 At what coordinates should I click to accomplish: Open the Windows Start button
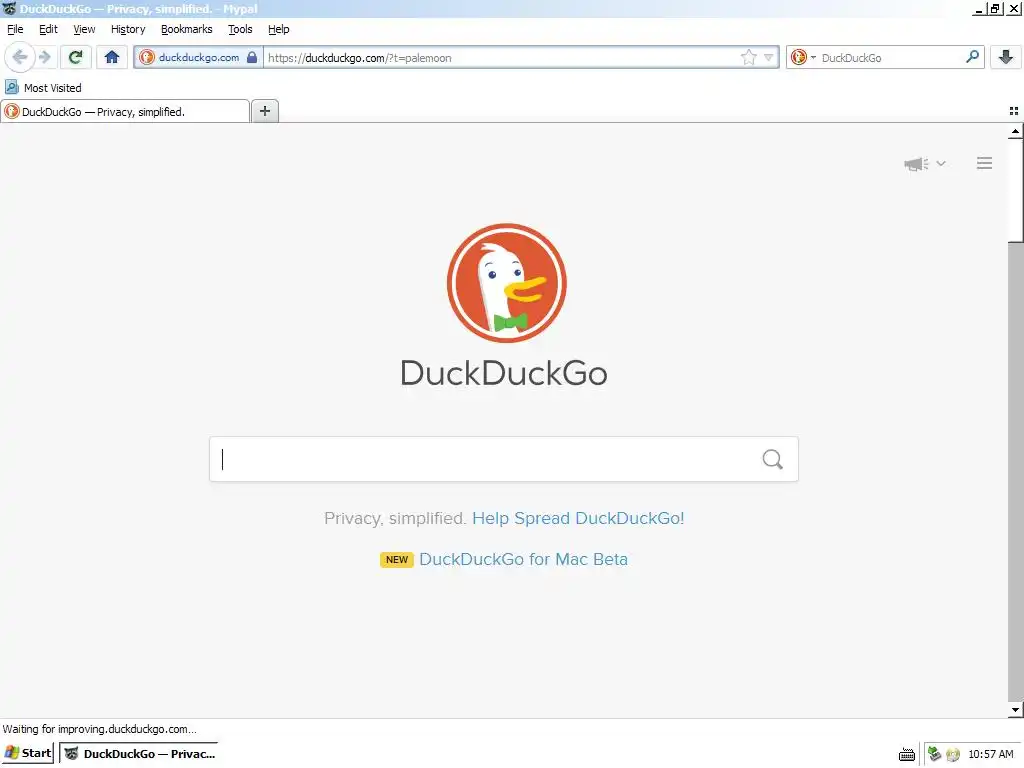pyautogui.click(x=28, y=753)
